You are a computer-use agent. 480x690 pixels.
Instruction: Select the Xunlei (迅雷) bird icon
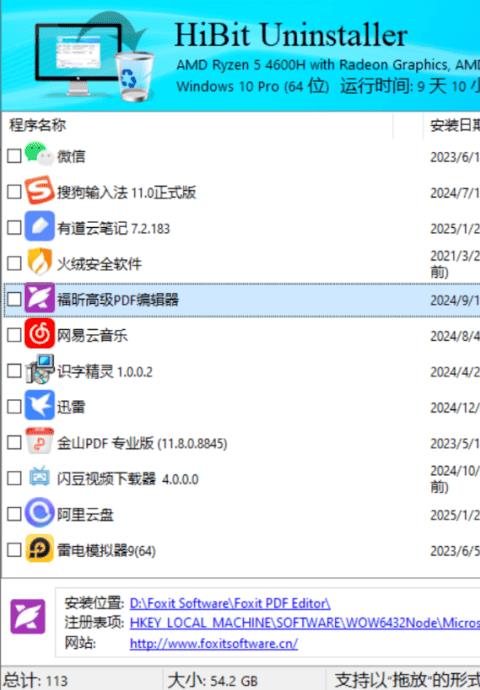[x=39, y=405]
